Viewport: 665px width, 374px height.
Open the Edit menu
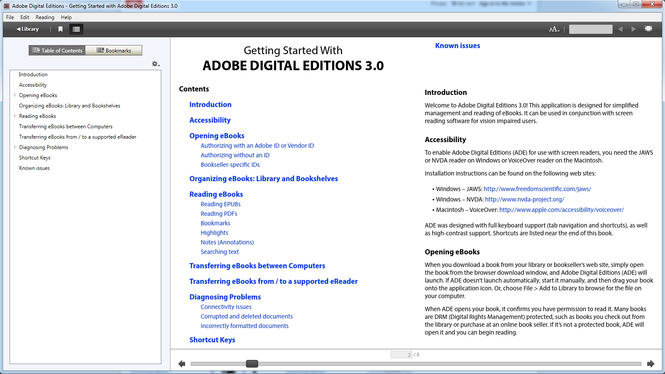(x=25, y=17)
